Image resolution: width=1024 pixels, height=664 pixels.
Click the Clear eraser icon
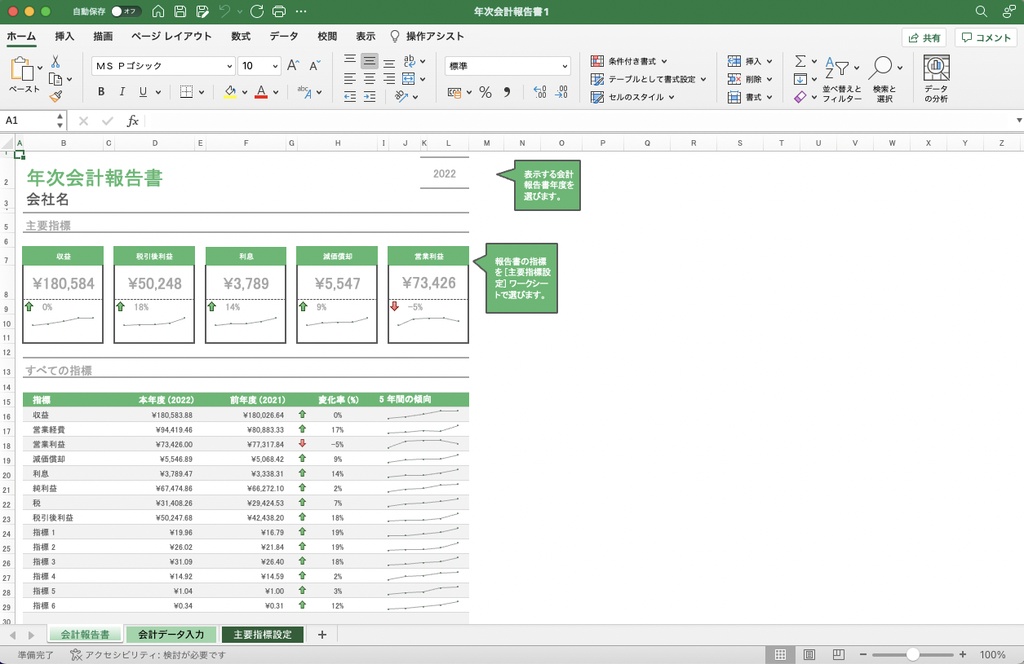coord(800,97)
